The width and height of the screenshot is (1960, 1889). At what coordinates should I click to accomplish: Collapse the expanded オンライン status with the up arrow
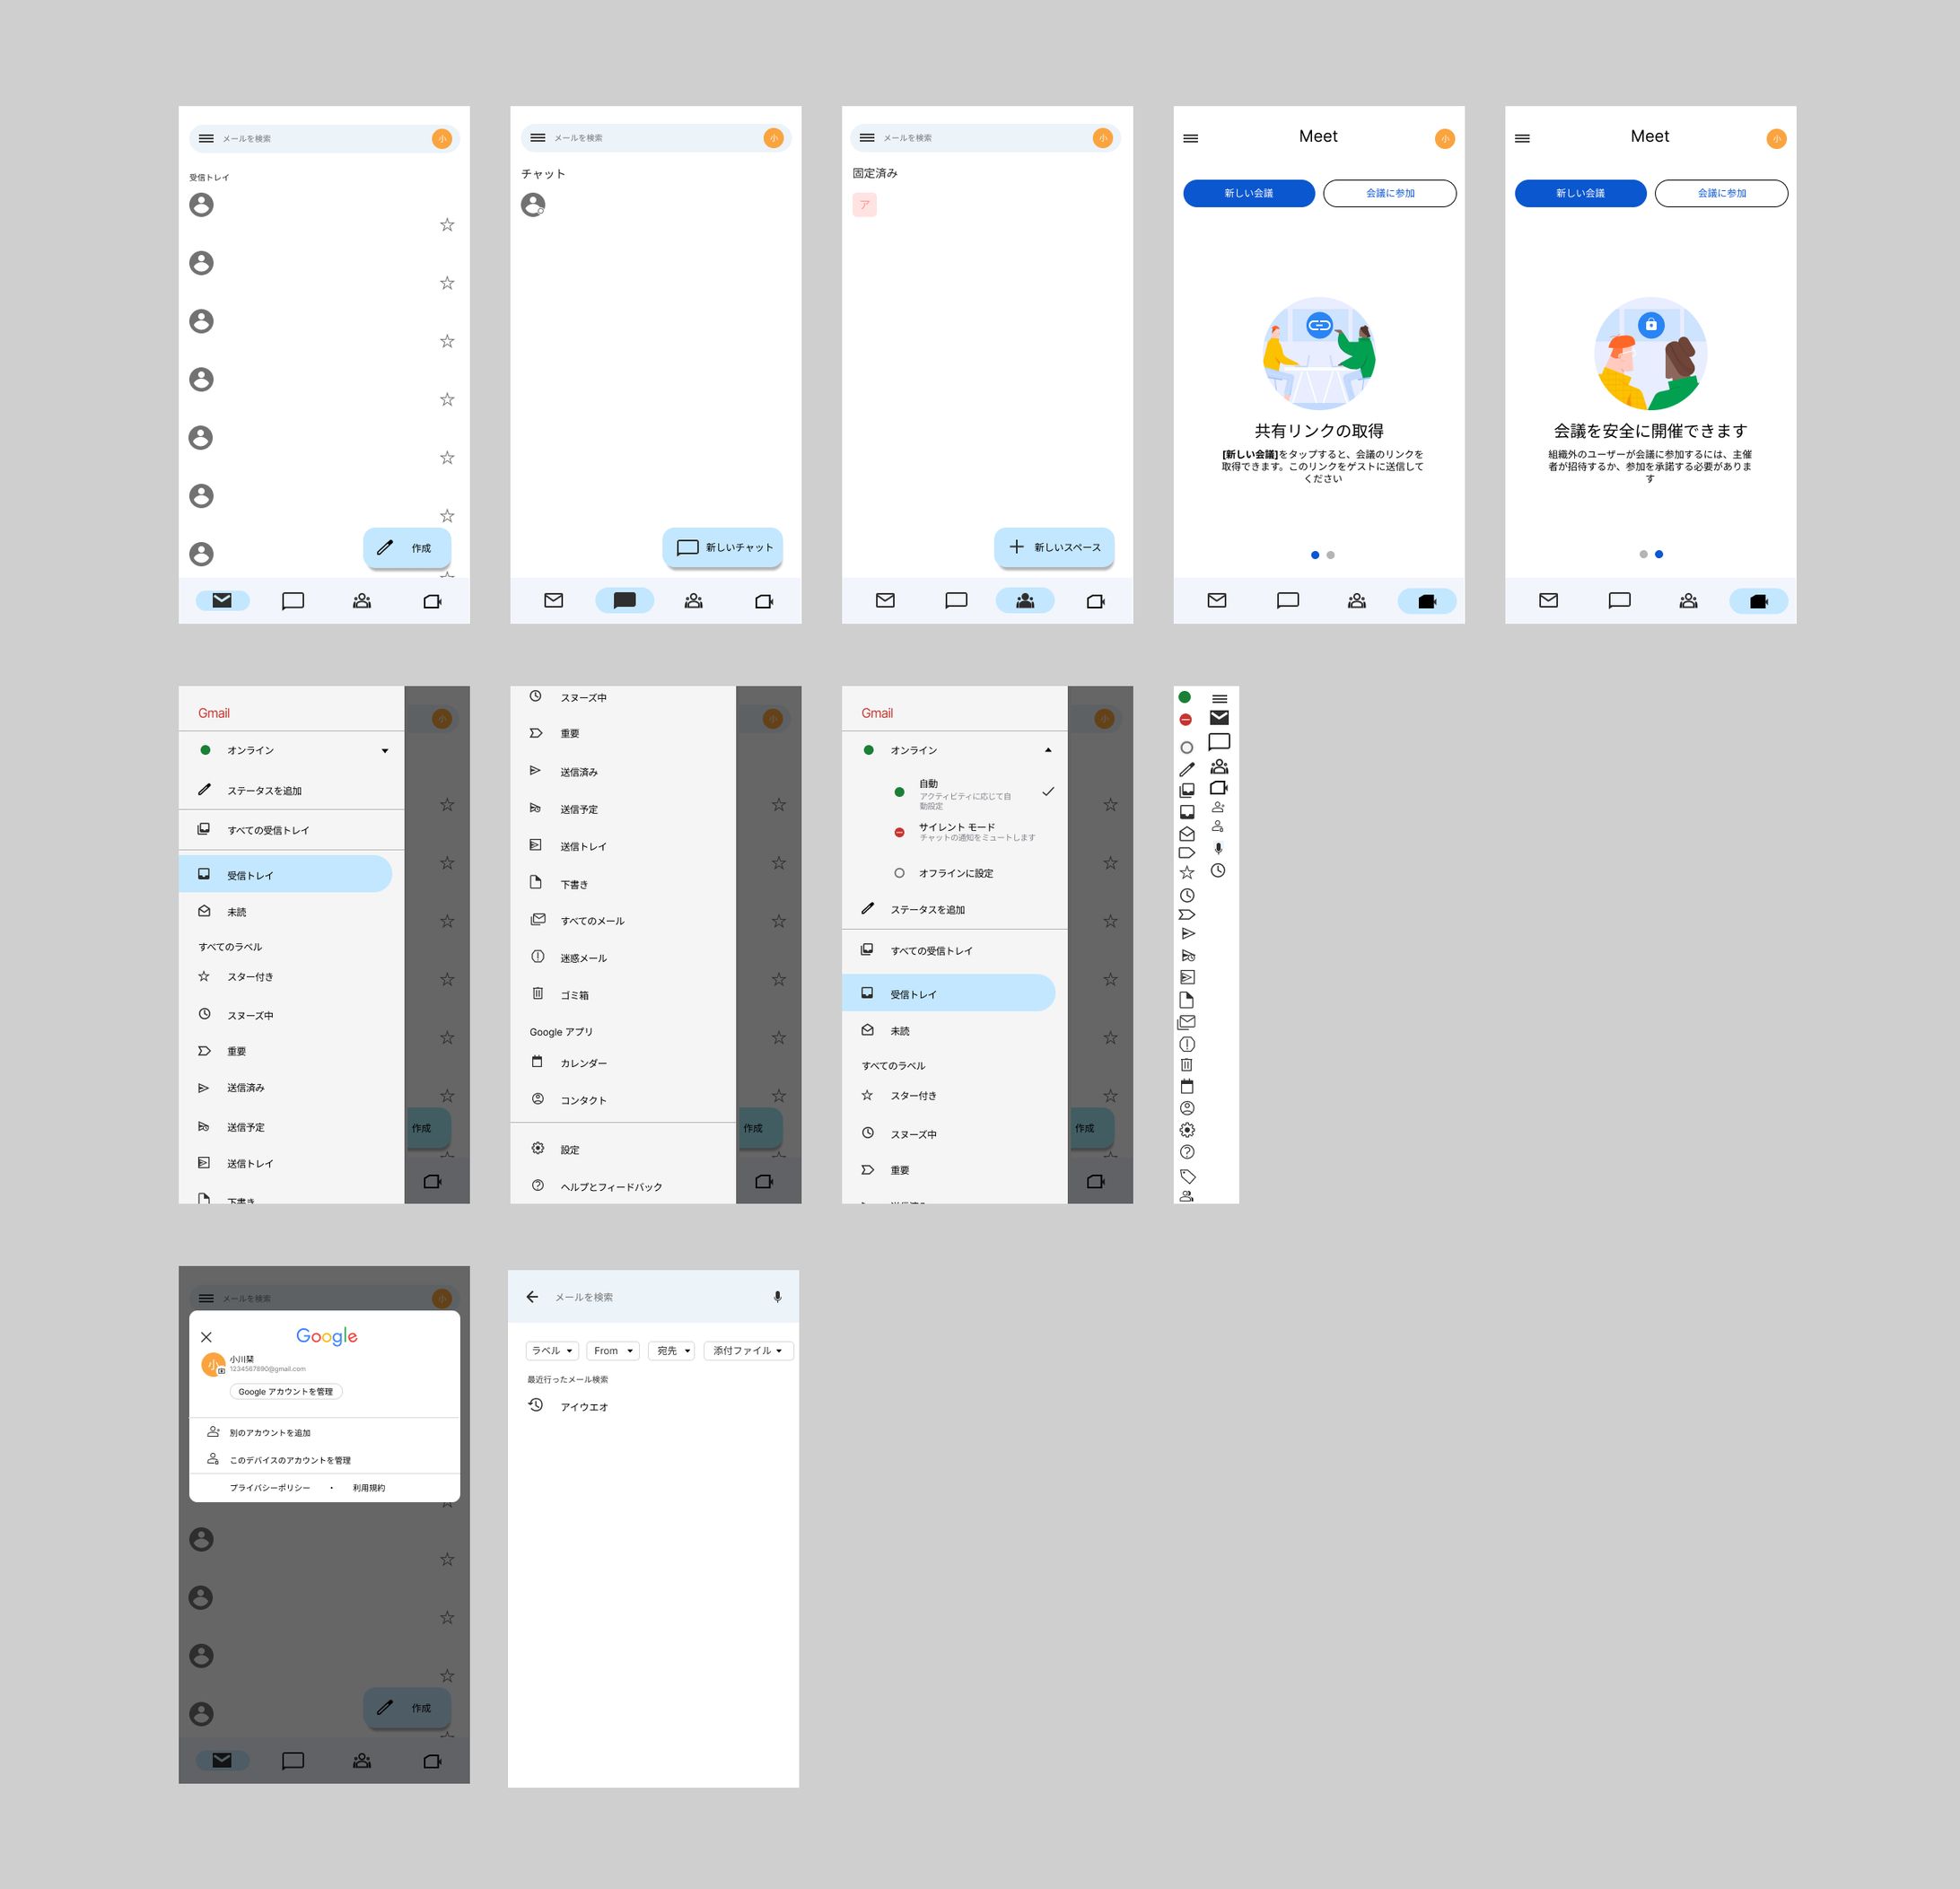(x=1048, y=750)
